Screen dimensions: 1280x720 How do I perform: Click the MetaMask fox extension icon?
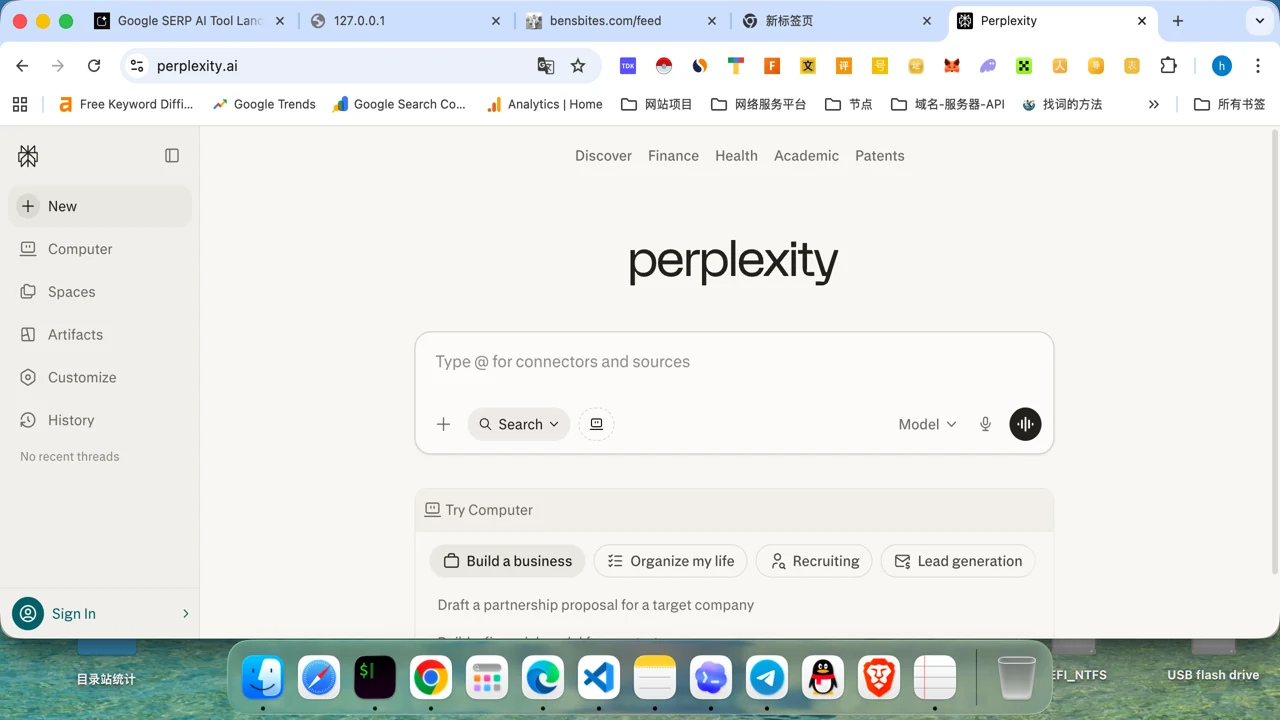click(x=952, y=66)
